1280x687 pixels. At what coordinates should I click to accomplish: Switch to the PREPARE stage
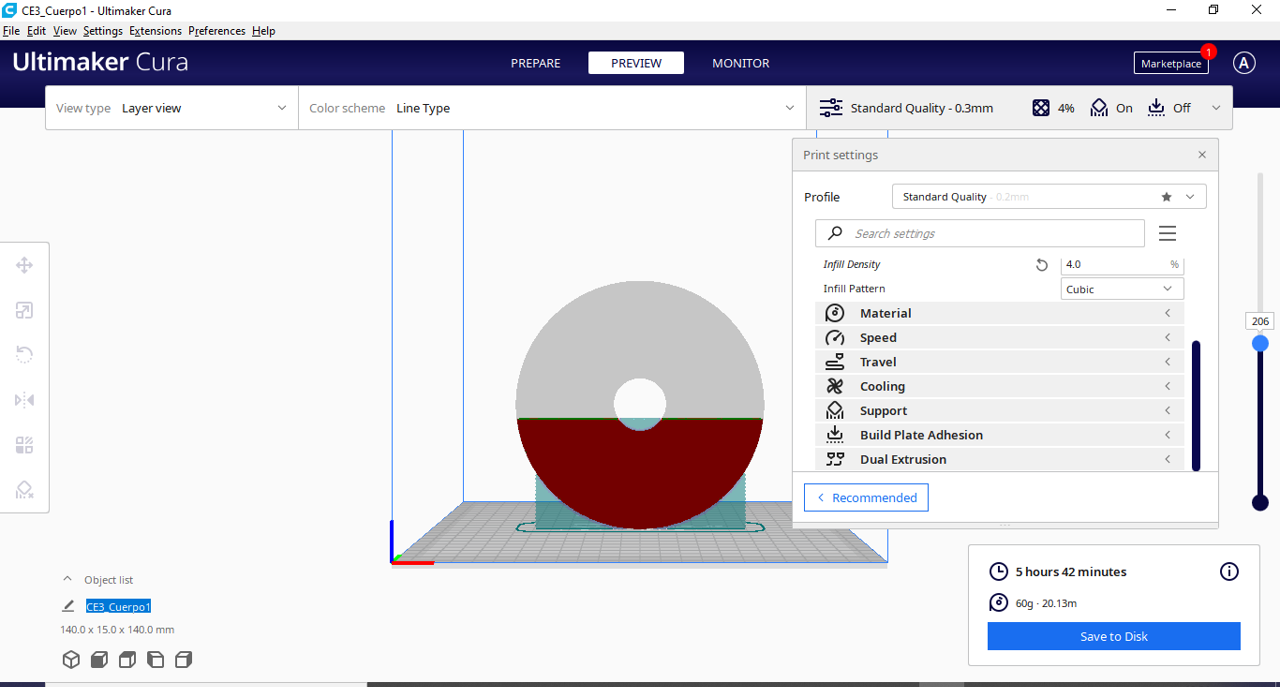(536, 63)
